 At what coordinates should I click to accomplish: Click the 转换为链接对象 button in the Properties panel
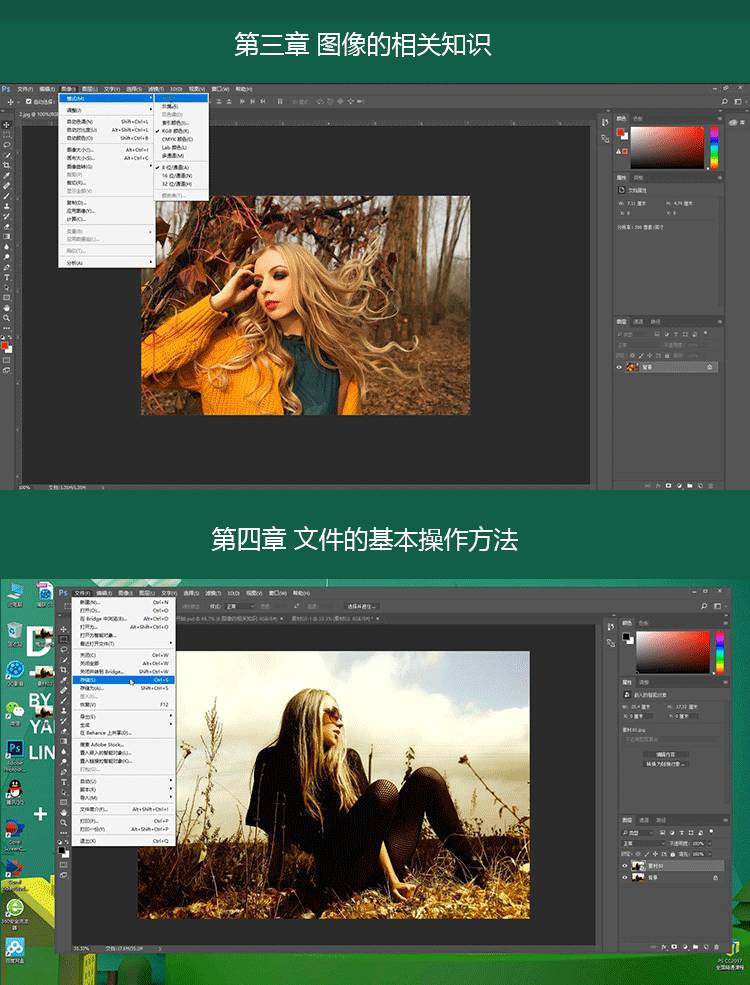666,764
